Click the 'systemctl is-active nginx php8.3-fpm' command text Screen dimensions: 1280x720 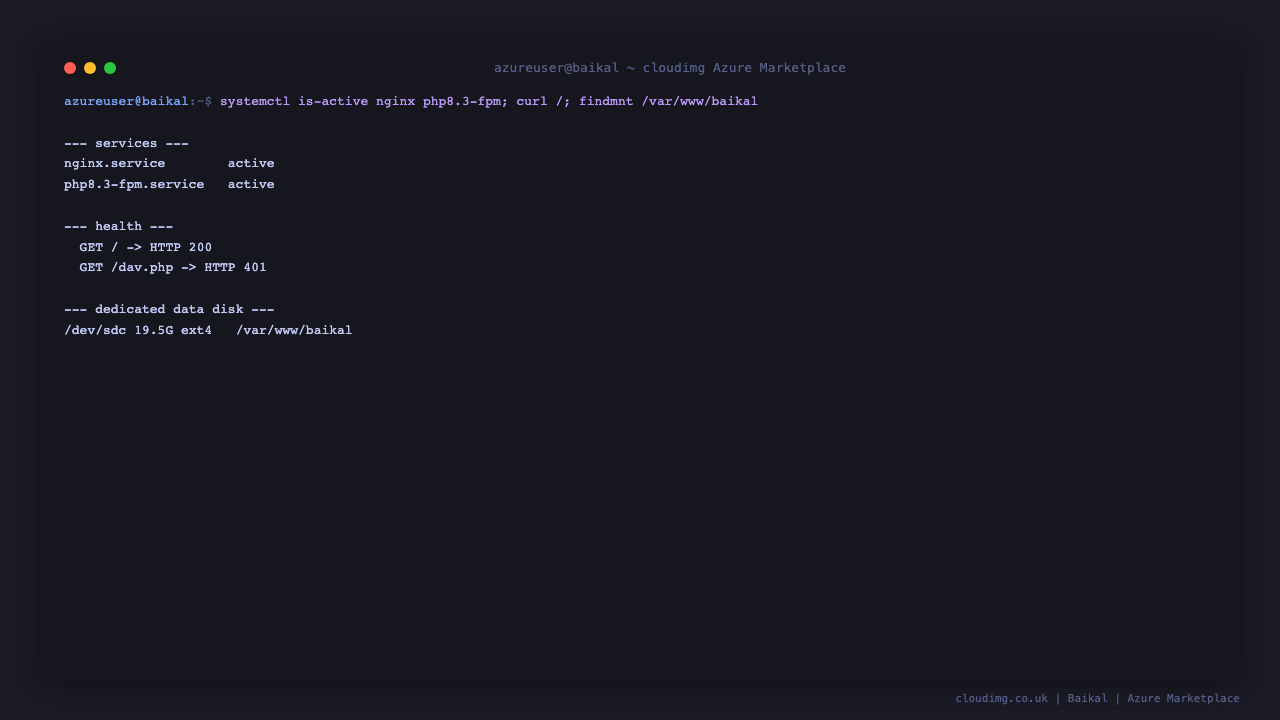pos(360,101)
